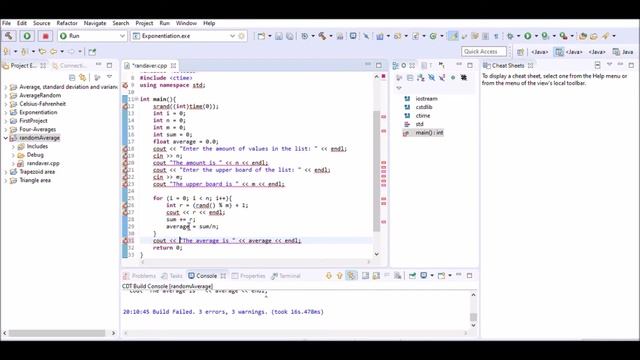Click the Debug bug icon in main toolbar

pyautogui.click(x=510, y=36)
